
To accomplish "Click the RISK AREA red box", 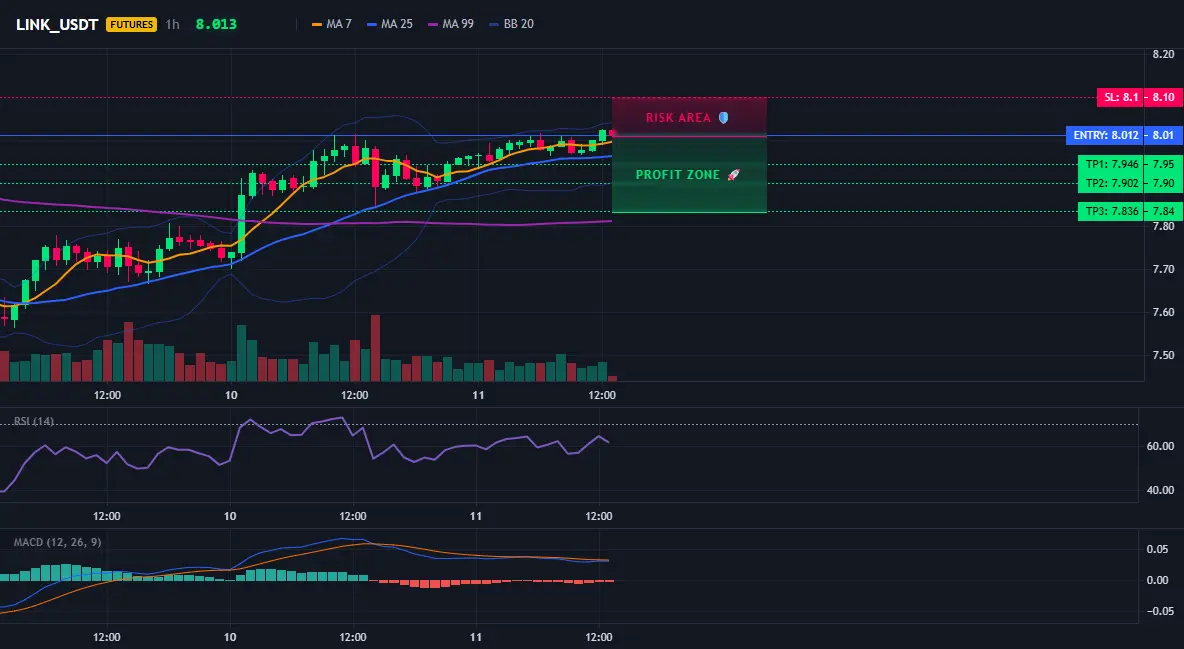I will [x=689, y=117].
